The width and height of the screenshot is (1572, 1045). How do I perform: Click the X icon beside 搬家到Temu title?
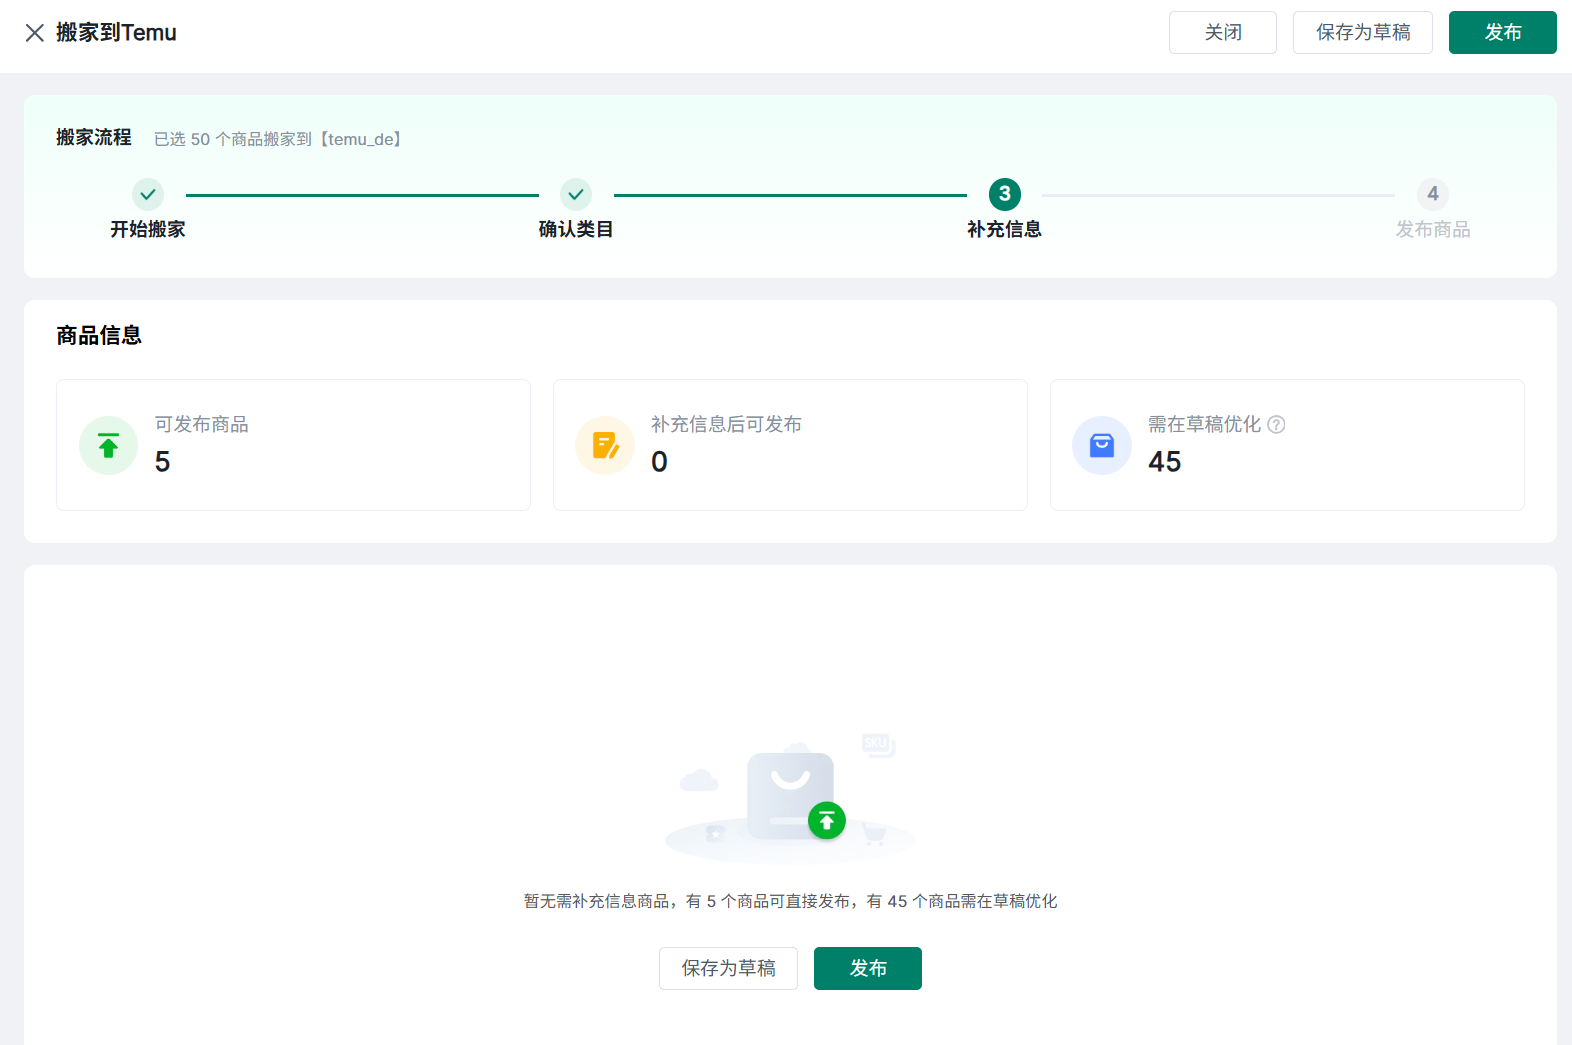click(x=35, y=33)
